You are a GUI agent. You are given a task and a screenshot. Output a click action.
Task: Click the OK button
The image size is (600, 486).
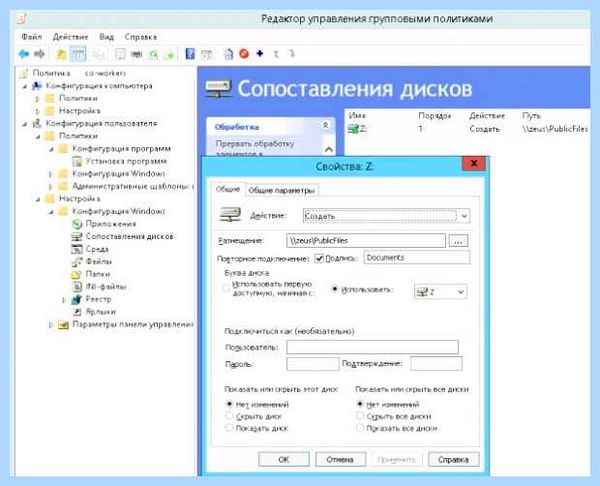(284, 460)
